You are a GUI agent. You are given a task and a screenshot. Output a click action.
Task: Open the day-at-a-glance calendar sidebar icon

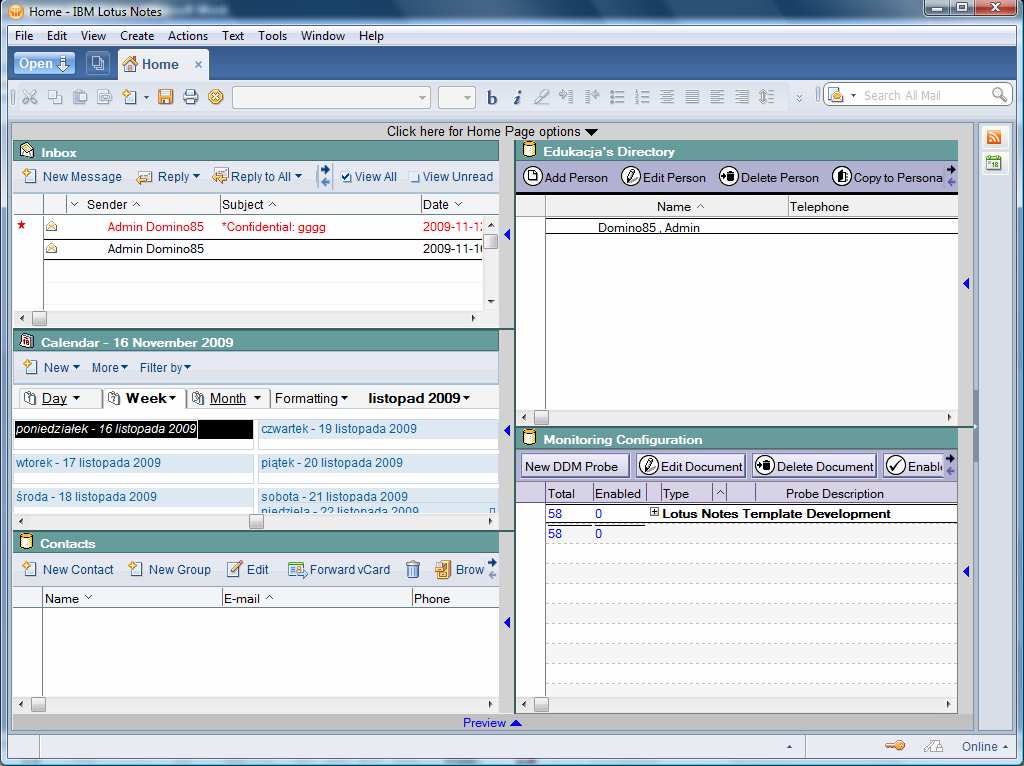point(994,163)
